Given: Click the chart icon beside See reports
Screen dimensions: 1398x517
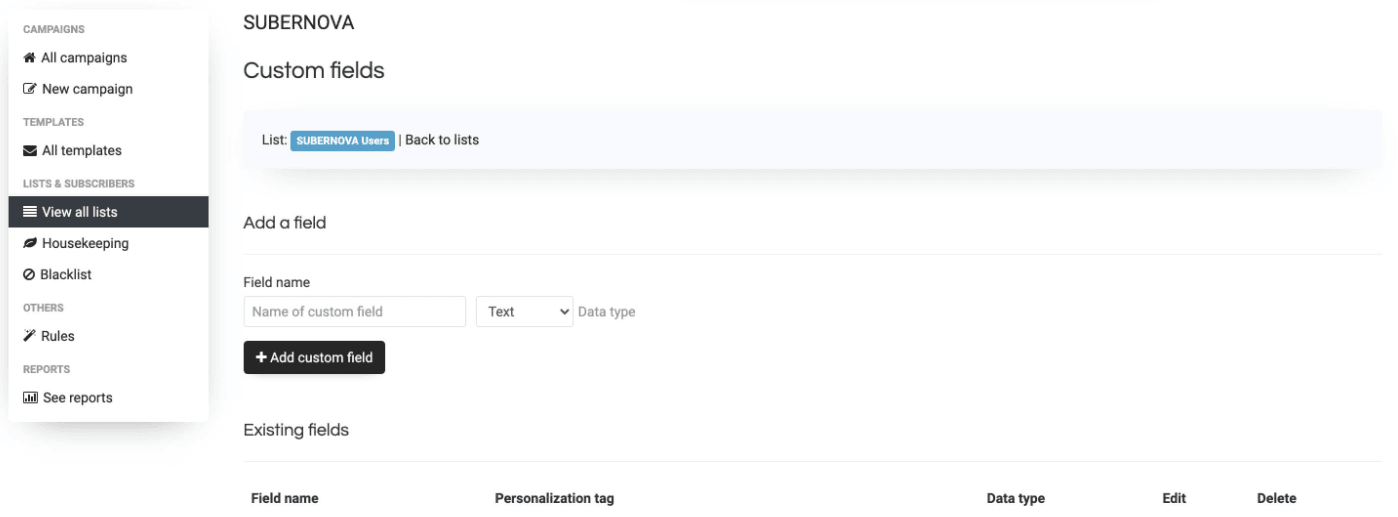Looking at the screenshot, I should point(30,398).
